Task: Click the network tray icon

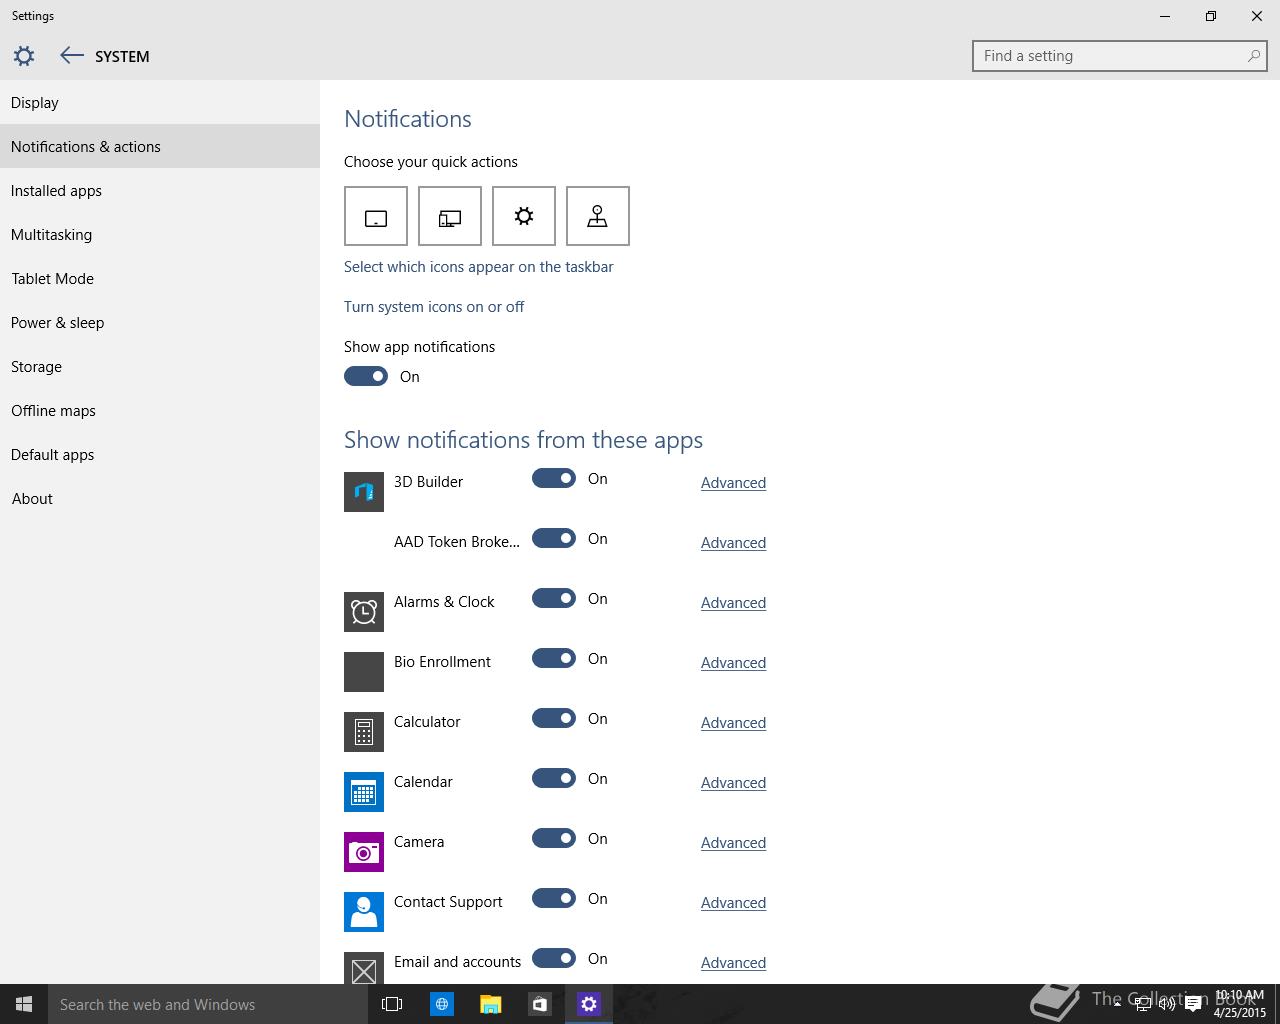Action: (1143, 1005)
